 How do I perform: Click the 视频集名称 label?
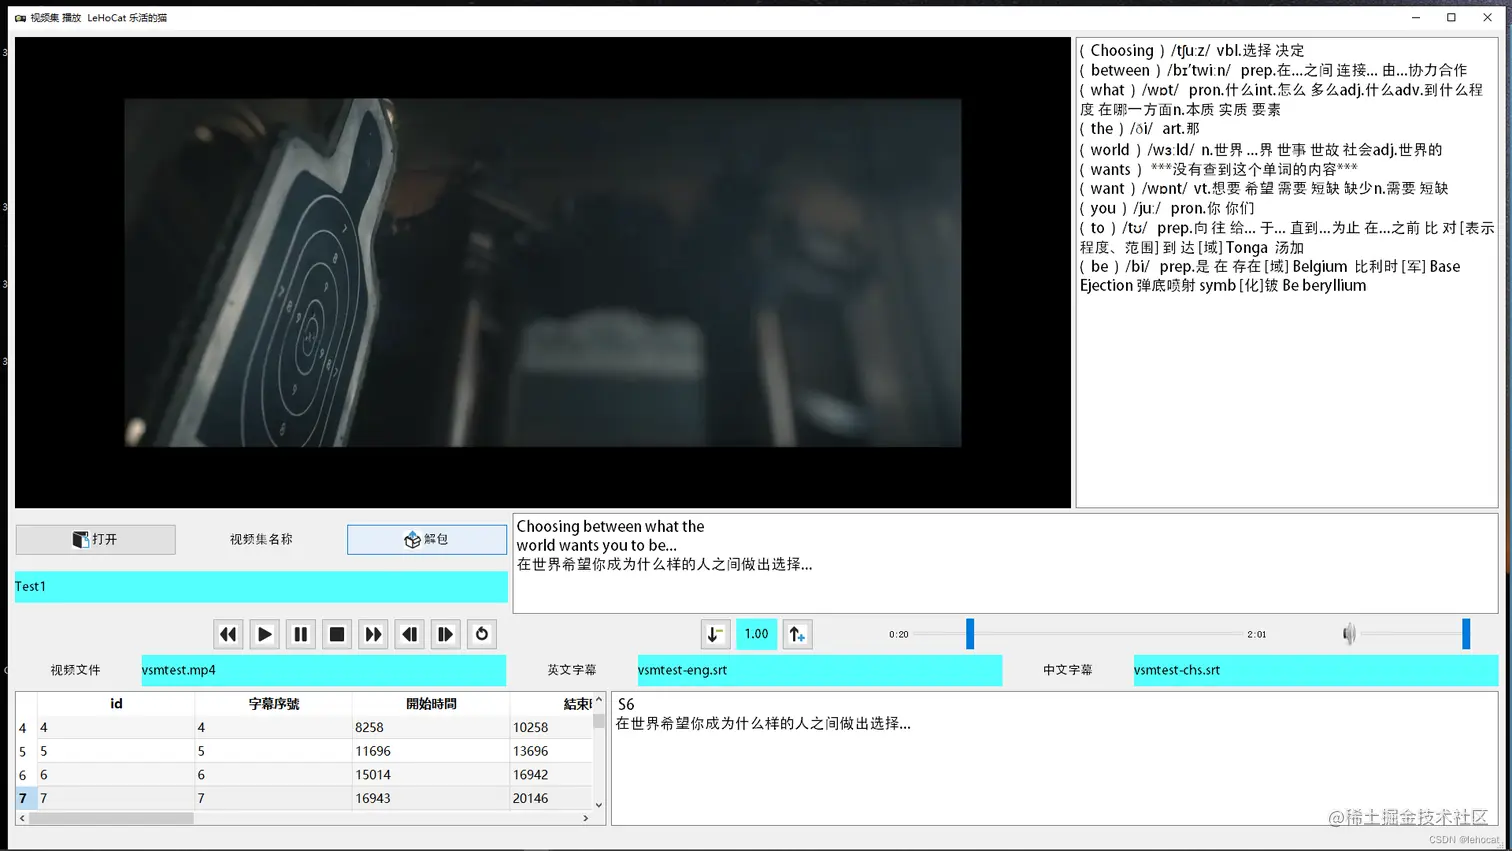click(261, 540)
